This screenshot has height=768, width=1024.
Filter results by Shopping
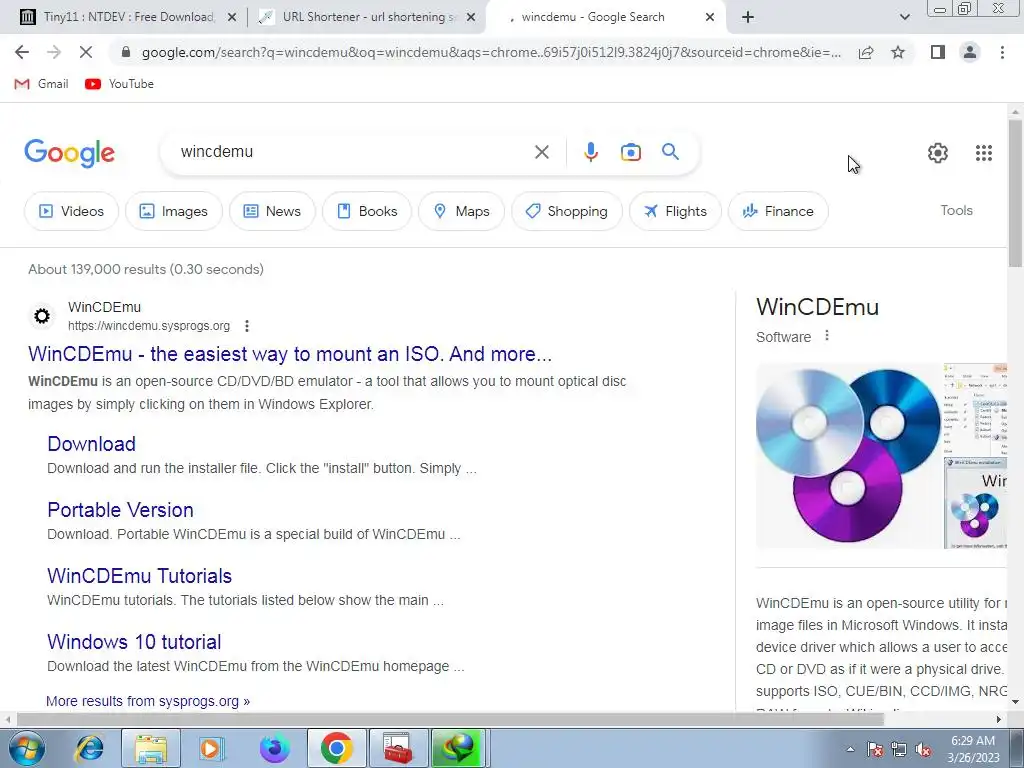tap(567, 211)
